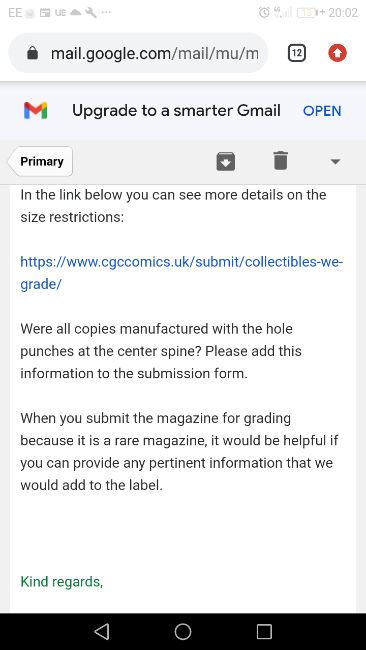Open recent apps with square button
Viewport: 366px width, 650px height.
[264, 631]
